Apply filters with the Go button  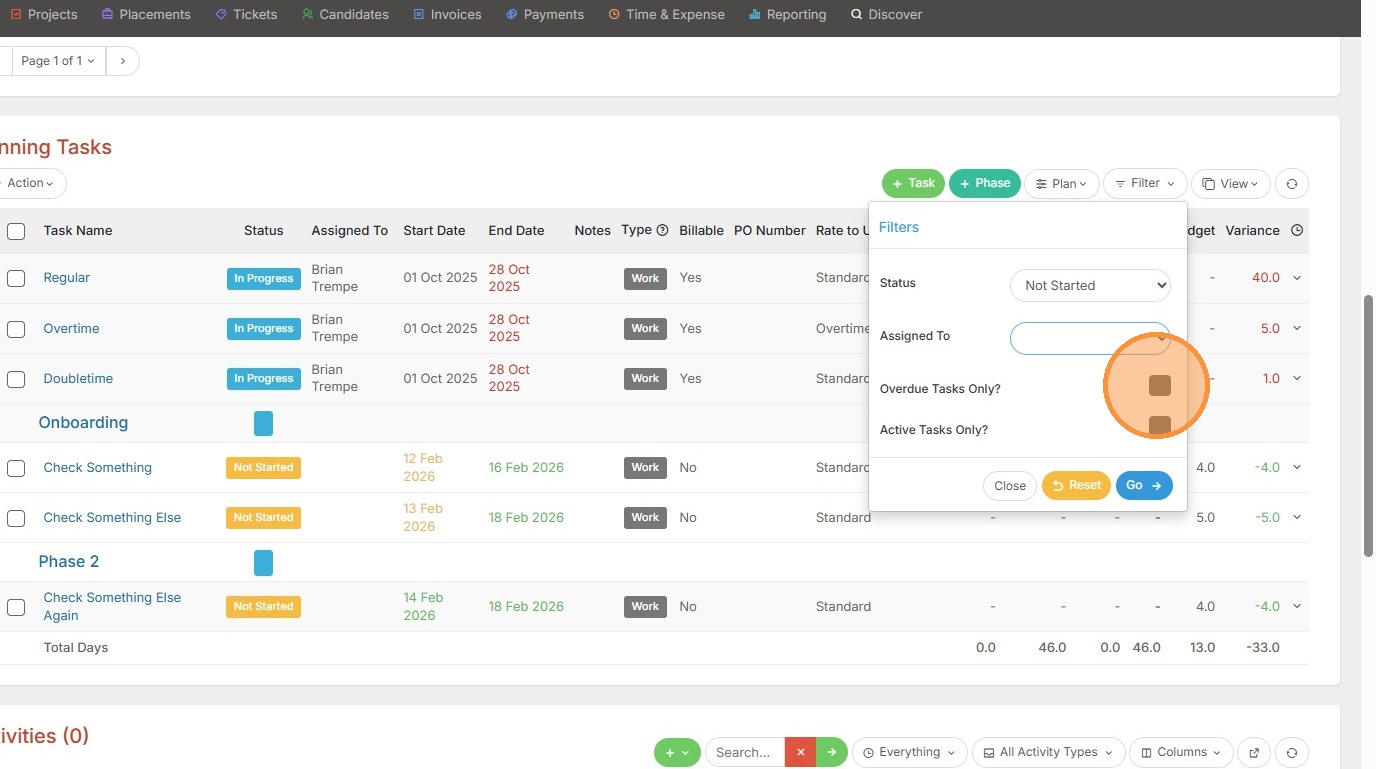click(1144, 485)
